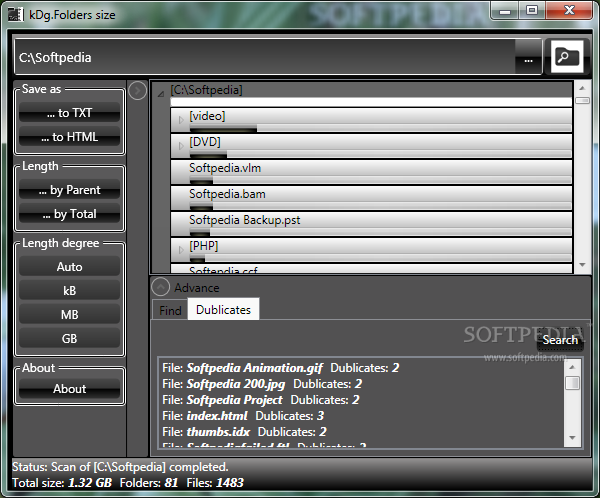Select thumbs.idx duplicate entry

(244, 432)
